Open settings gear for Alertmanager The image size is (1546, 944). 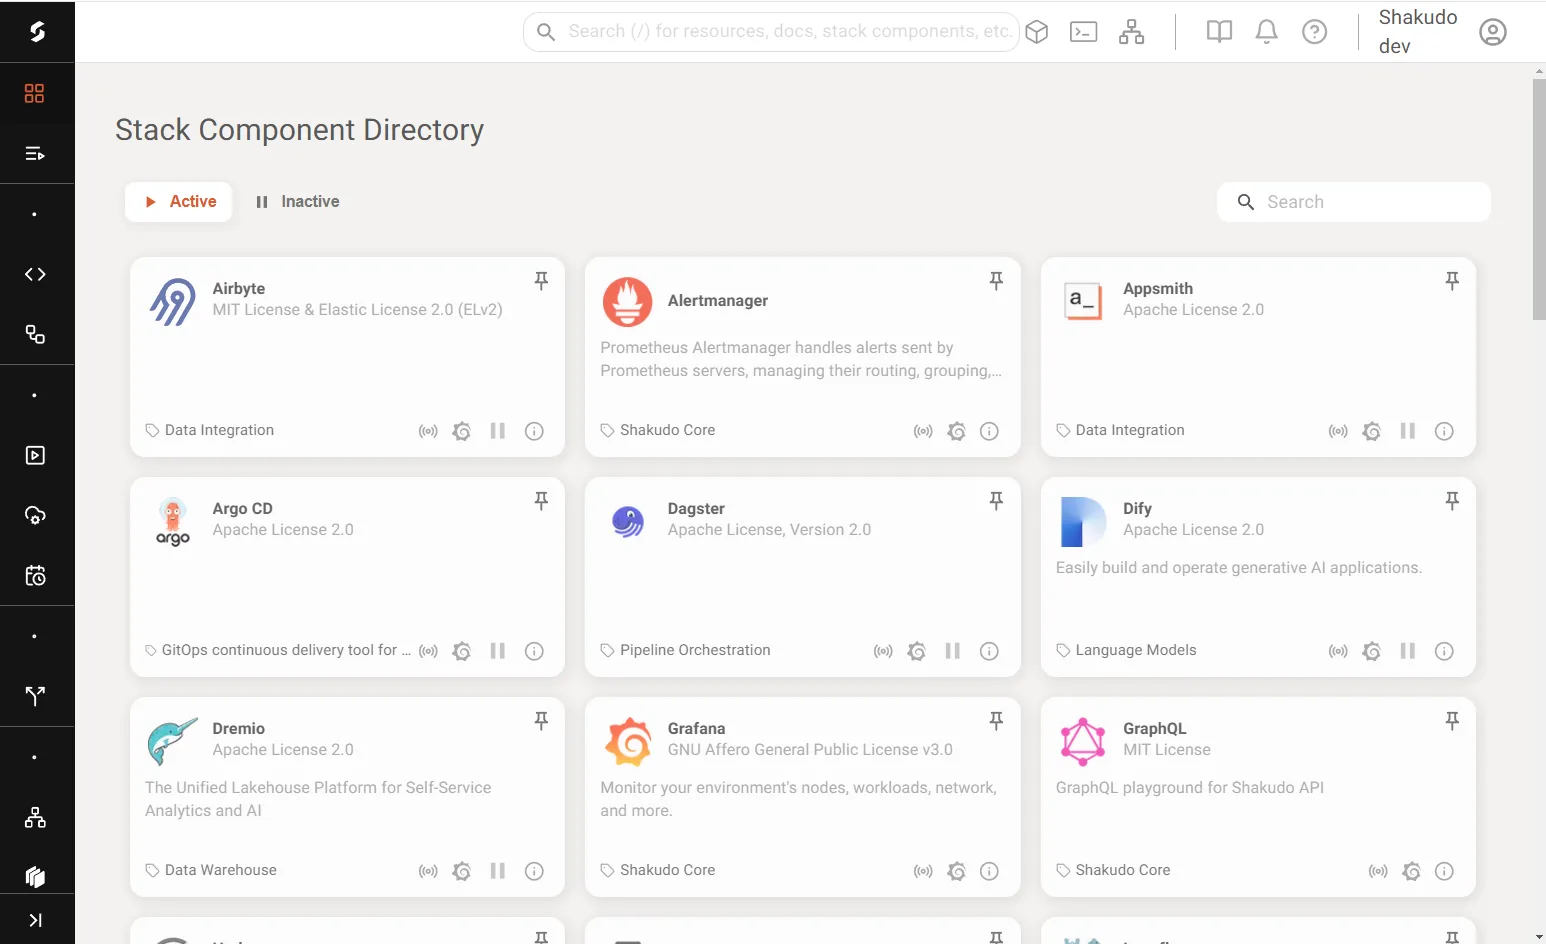tap(957, 431)
